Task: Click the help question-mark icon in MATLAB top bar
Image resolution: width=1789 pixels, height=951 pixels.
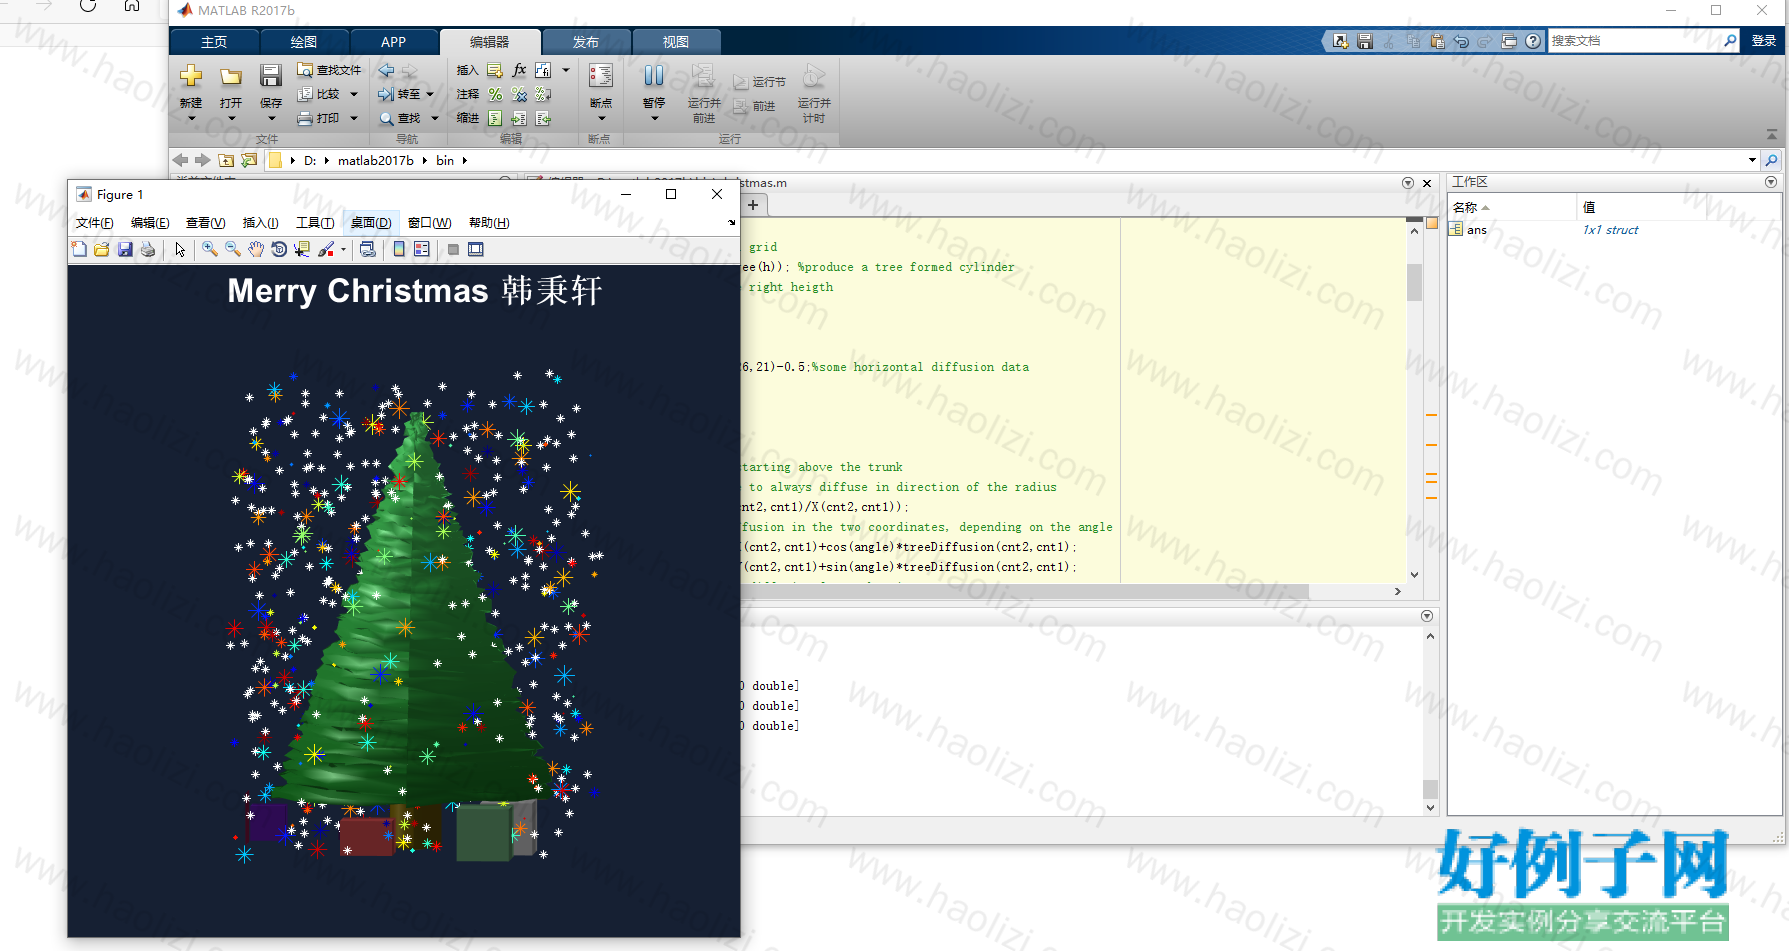Action: click(x=1533, y=41)
